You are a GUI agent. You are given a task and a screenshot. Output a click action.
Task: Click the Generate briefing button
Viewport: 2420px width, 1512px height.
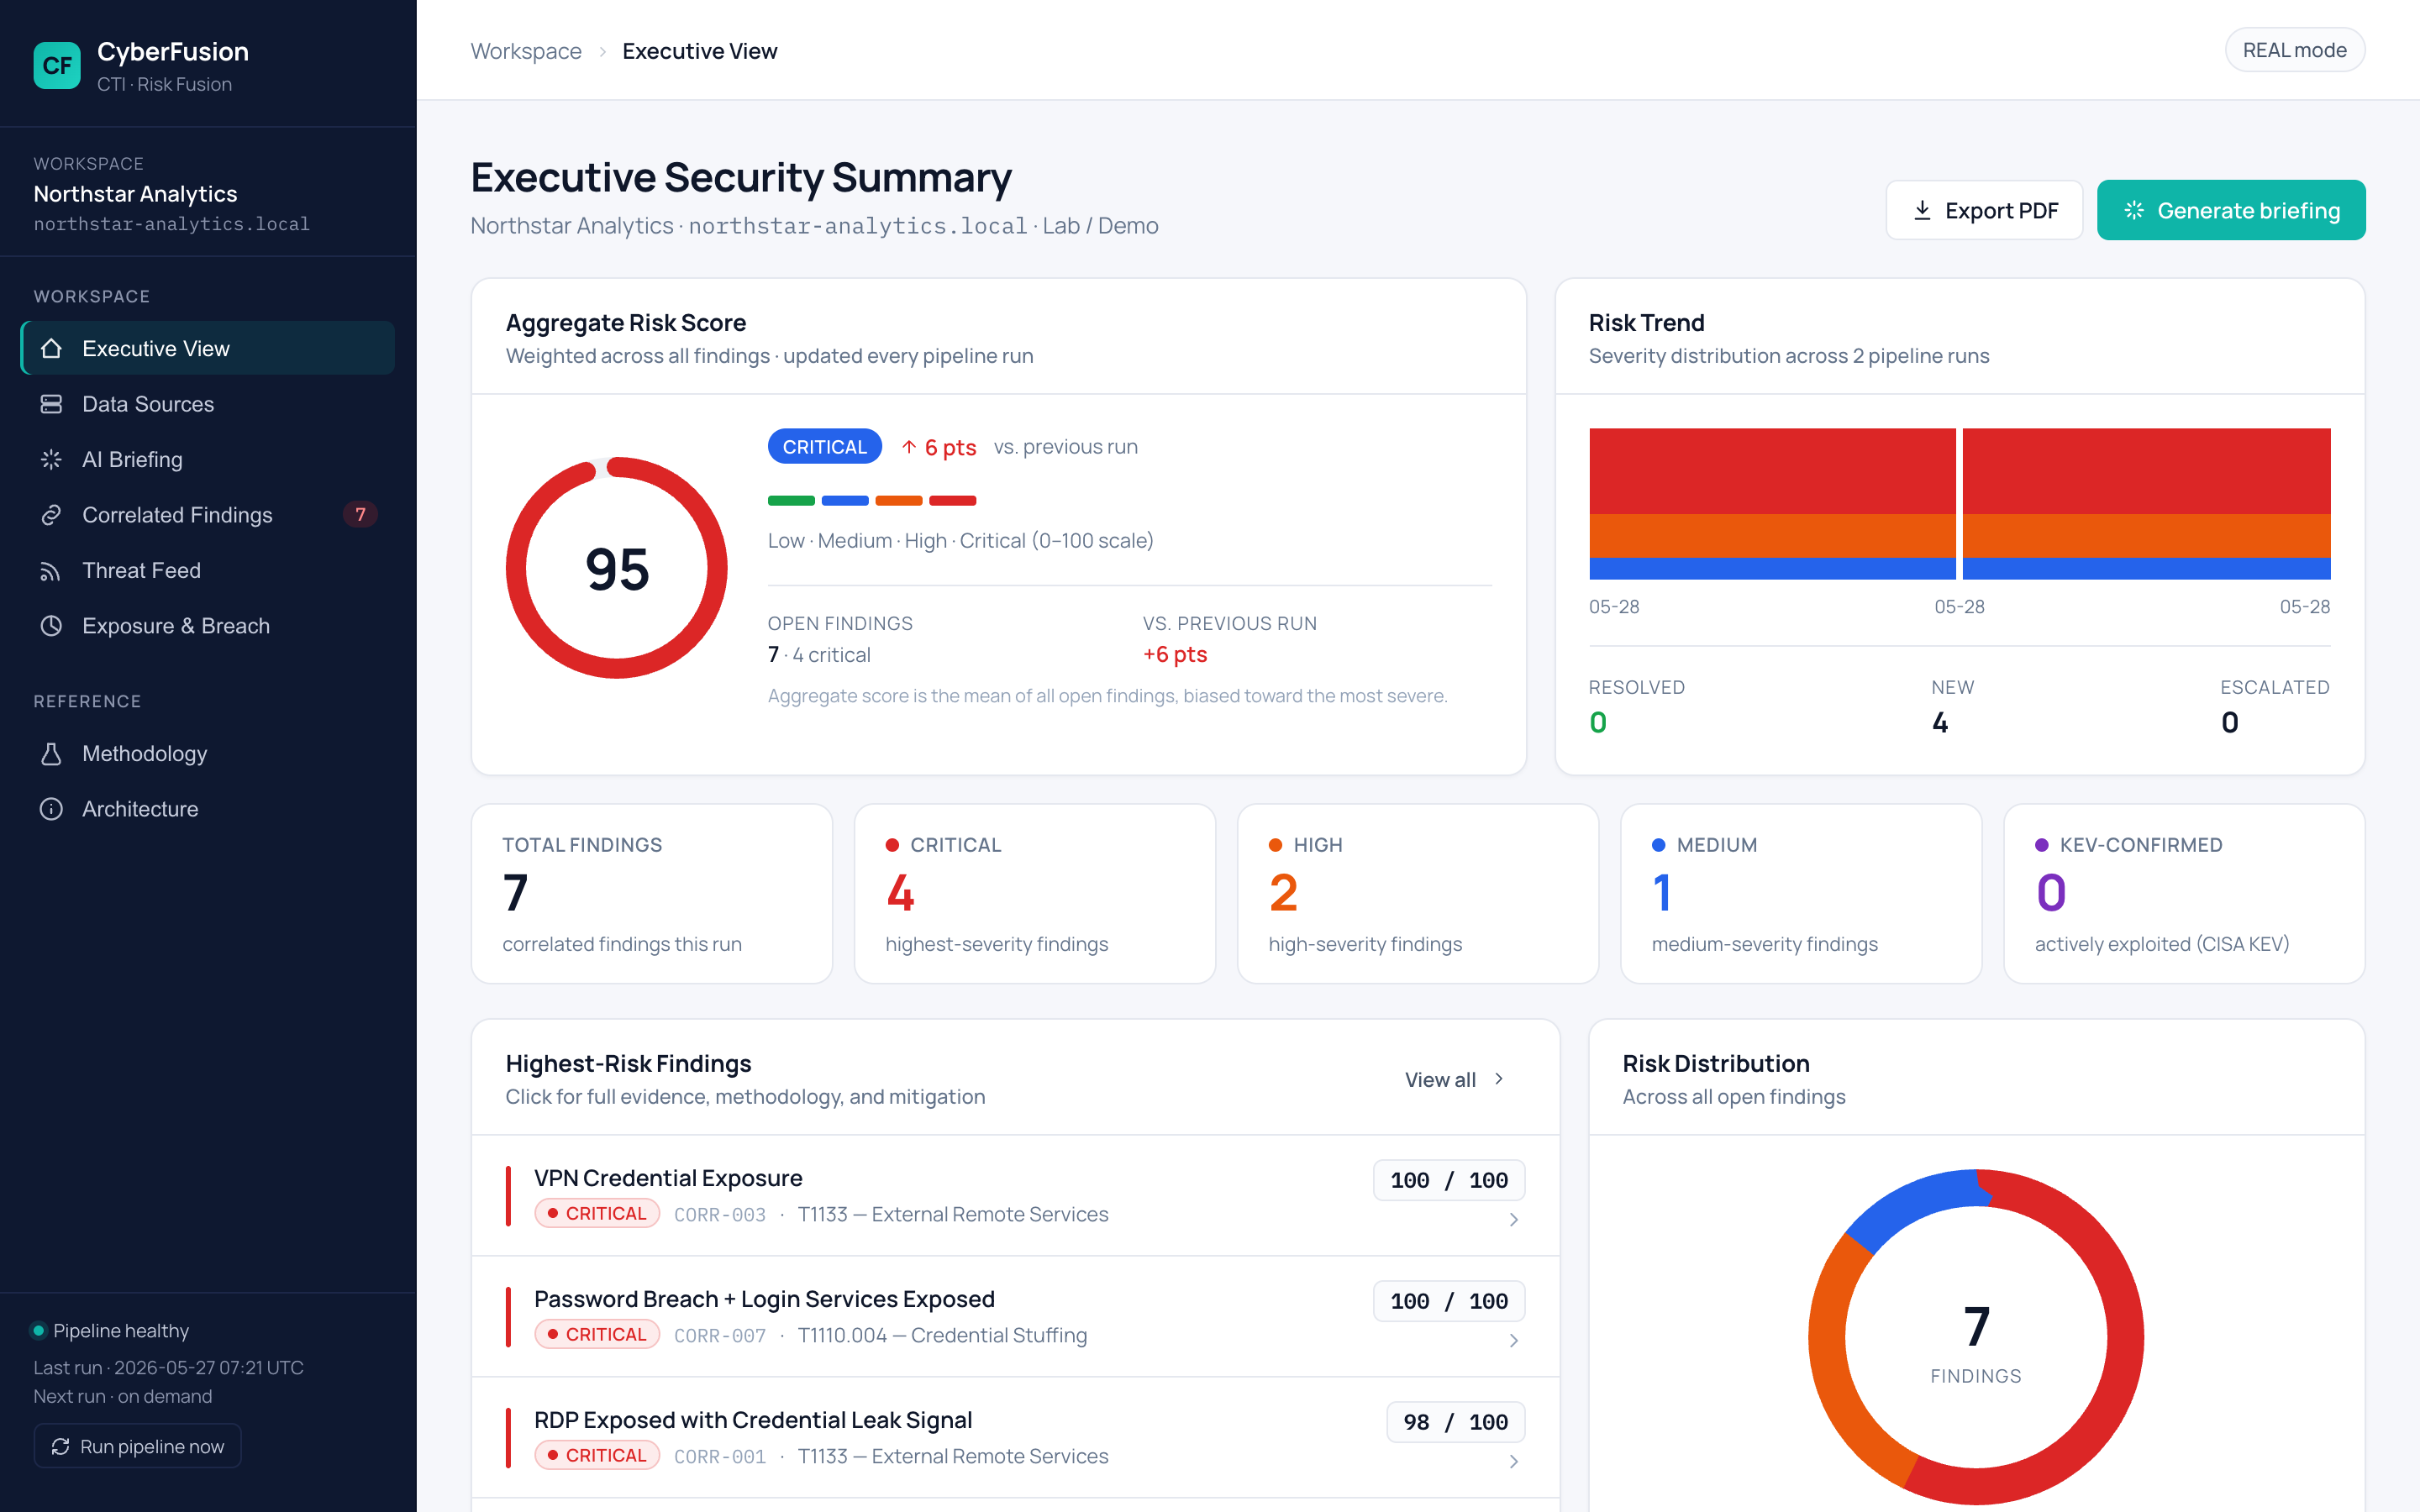tap(2231, 210)
